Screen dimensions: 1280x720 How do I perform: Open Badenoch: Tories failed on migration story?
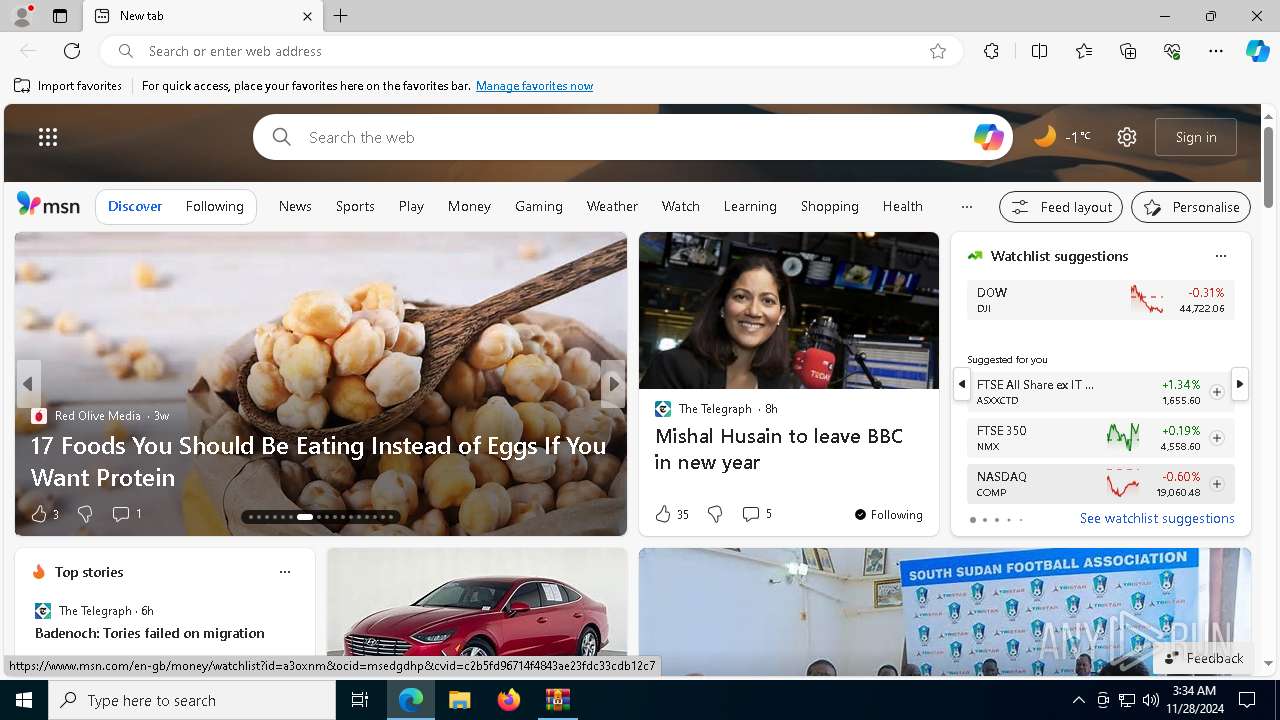pyautogui.click(x=150, y=633)
